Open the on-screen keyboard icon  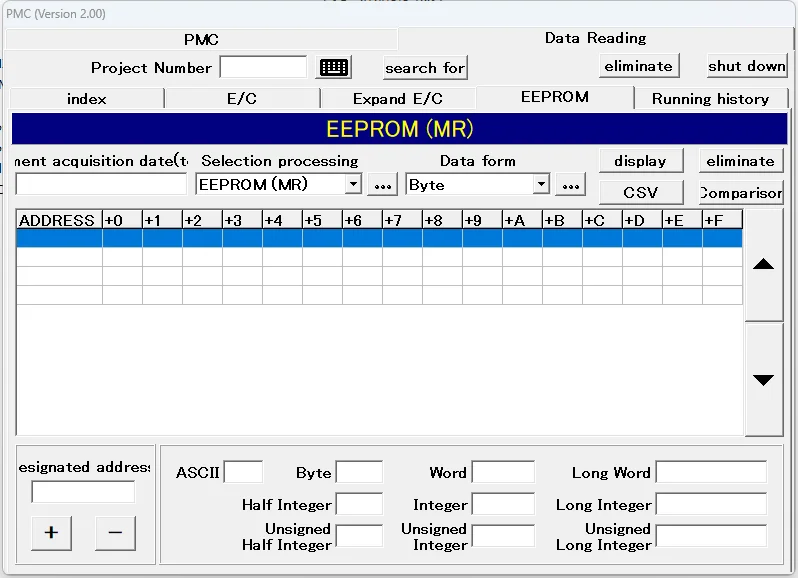[x=333, y=68]
